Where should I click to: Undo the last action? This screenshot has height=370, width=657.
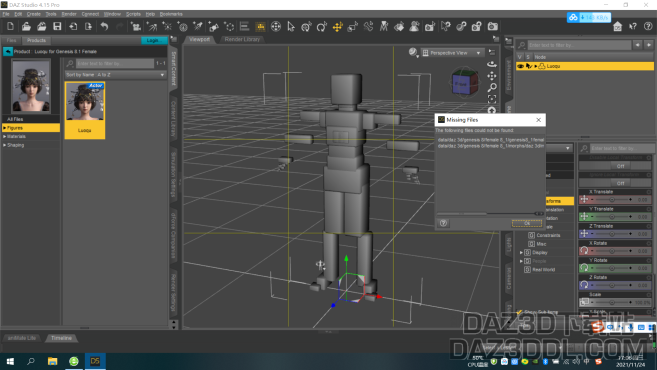click(104, 27)
